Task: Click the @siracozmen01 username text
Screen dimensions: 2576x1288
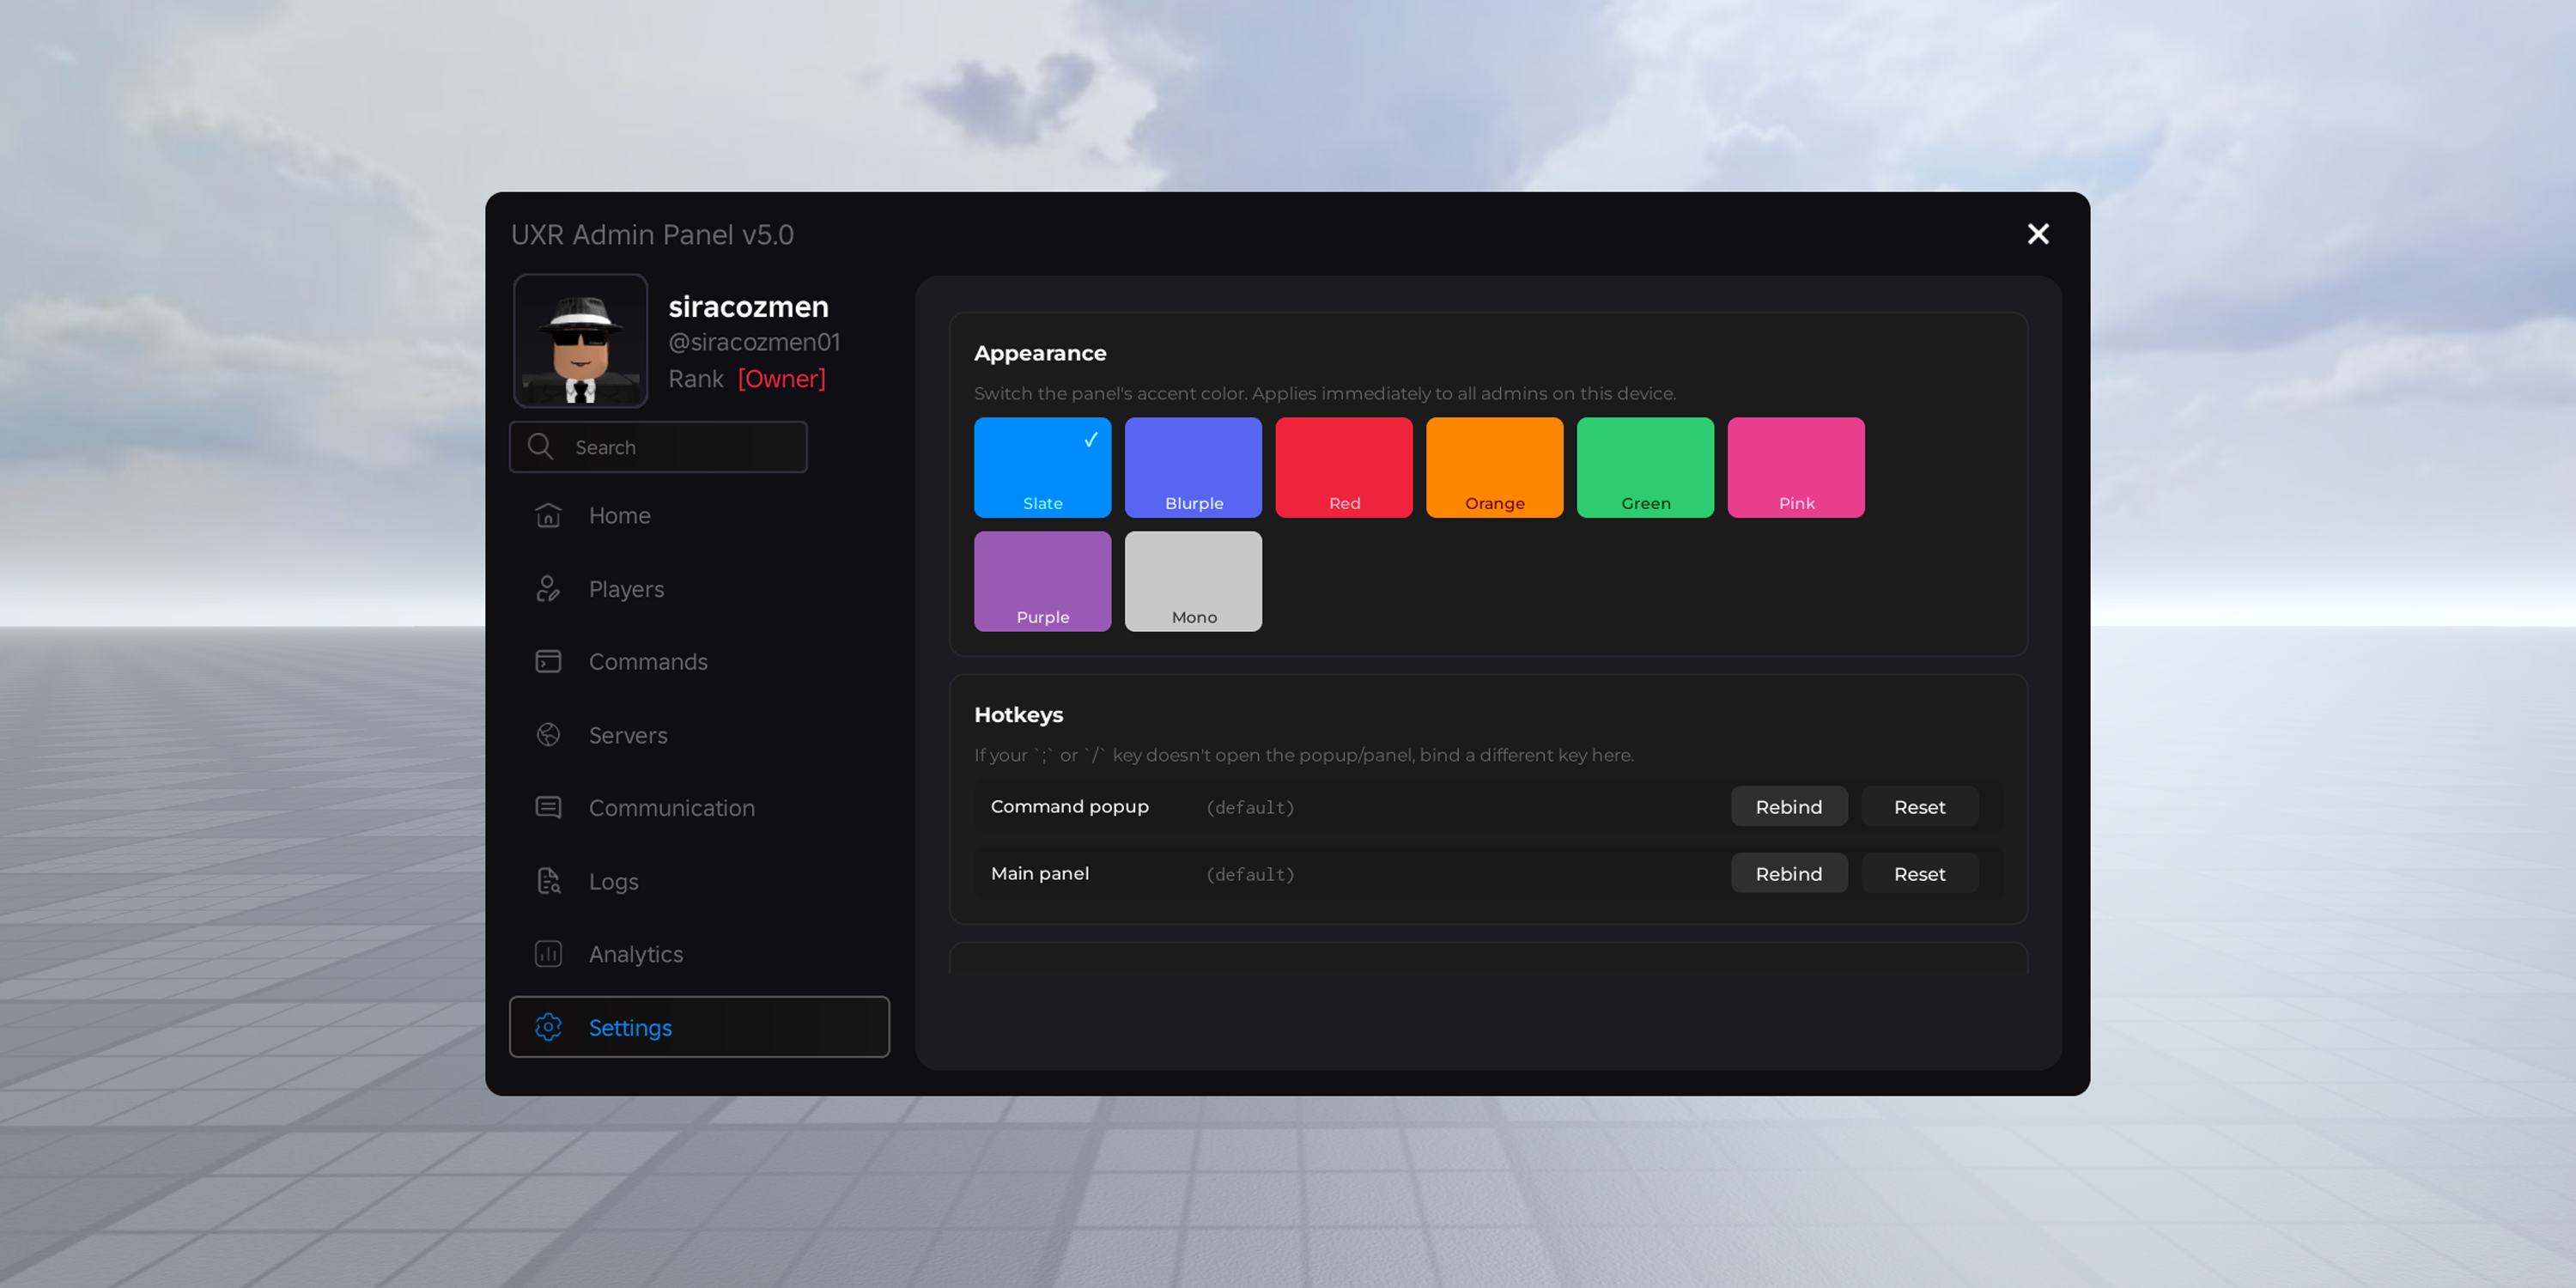Action: 754,342
